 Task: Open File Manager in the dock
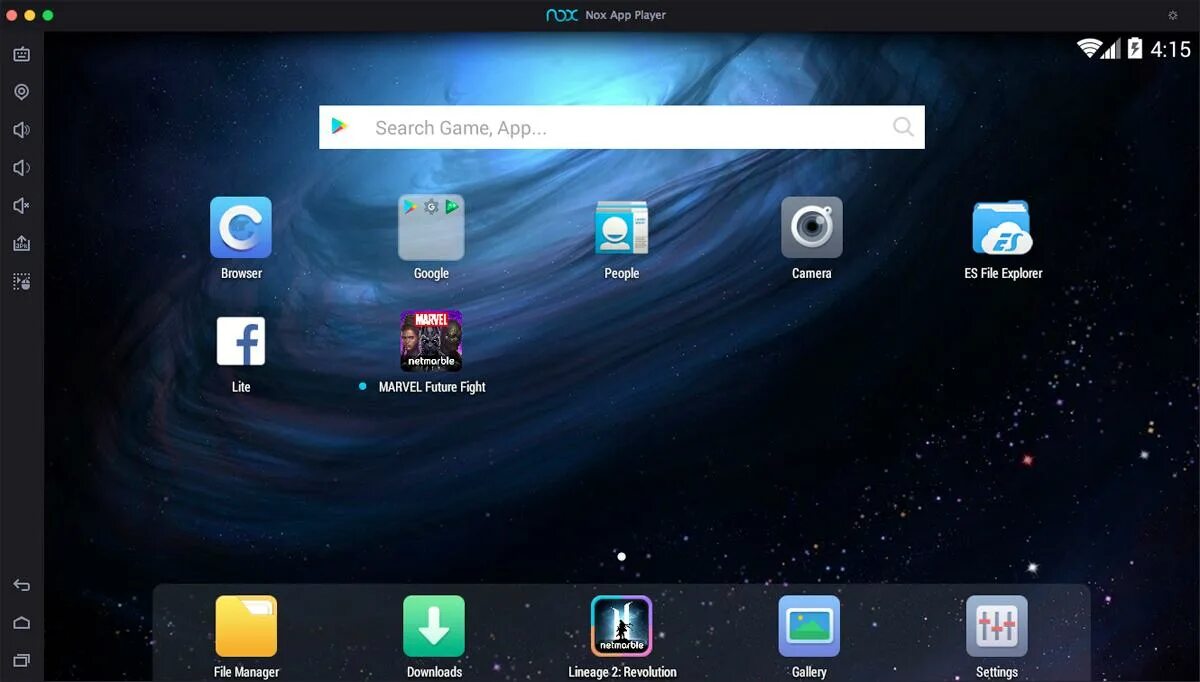[x=246, y=626]
